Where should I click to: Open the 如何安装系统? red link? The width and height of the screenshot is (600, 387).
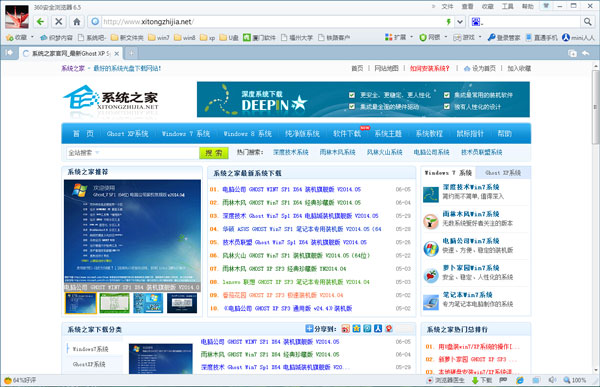pos(429,69)
